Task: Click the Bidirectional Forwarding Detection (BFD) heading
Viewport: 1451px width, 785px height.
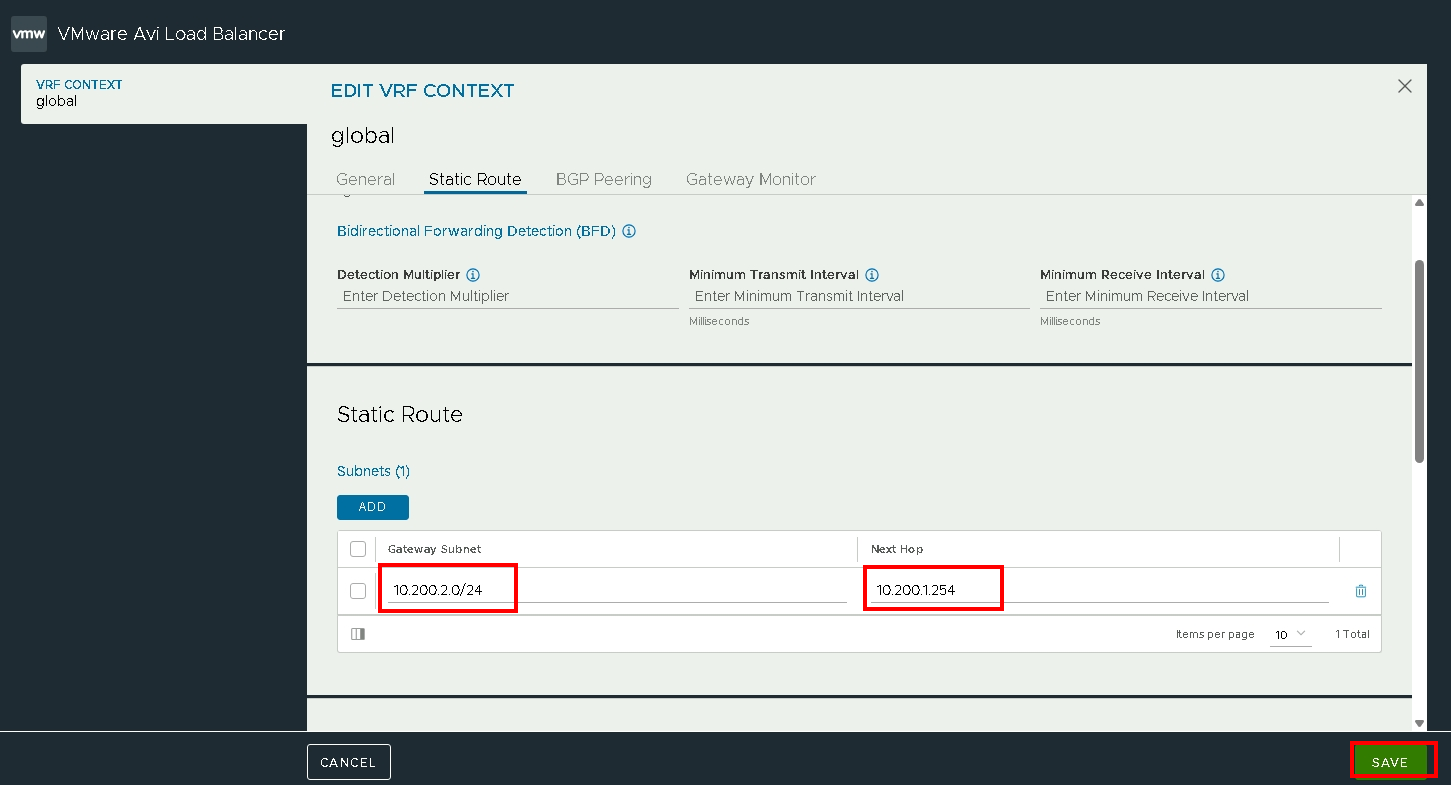Action: tap(476, 231)
